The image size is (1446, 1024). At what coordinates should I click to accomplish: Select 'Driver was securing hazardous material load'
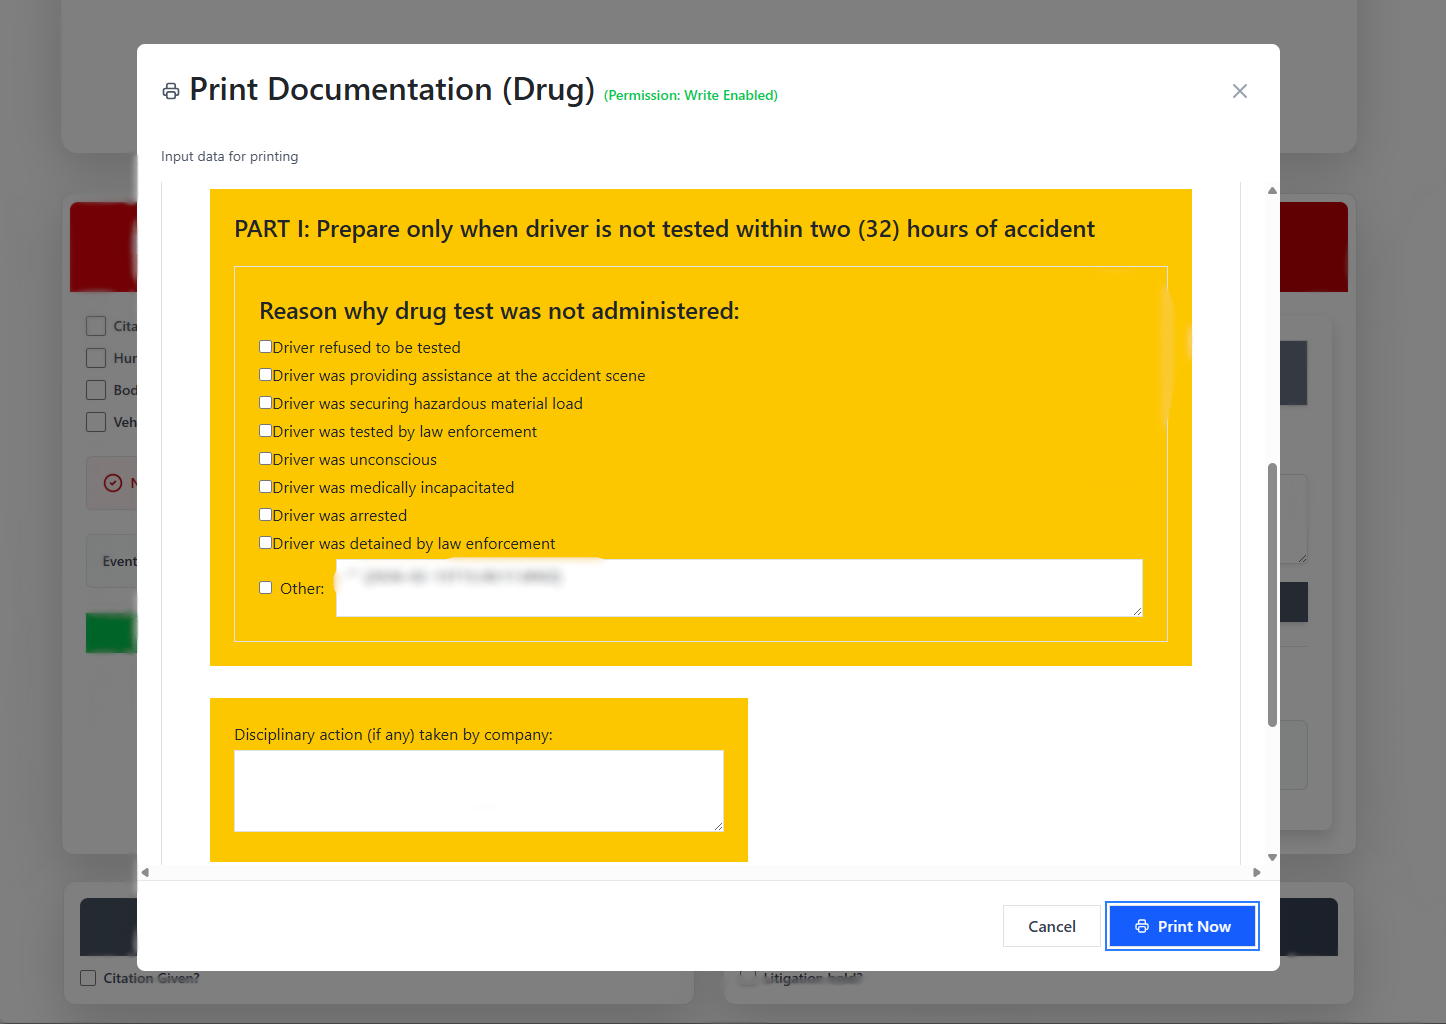click(266, 403)
